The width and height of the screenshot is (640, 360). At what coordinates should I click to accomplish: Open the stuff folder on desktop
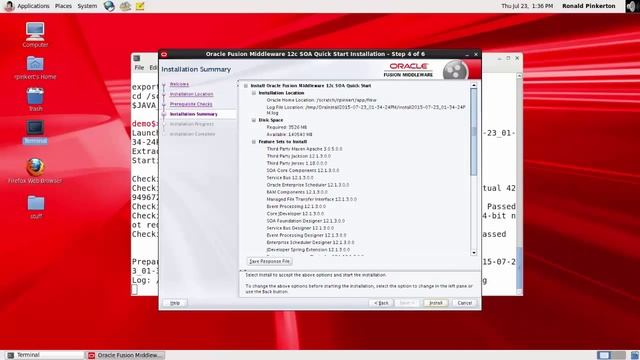[x=36, y=207]
